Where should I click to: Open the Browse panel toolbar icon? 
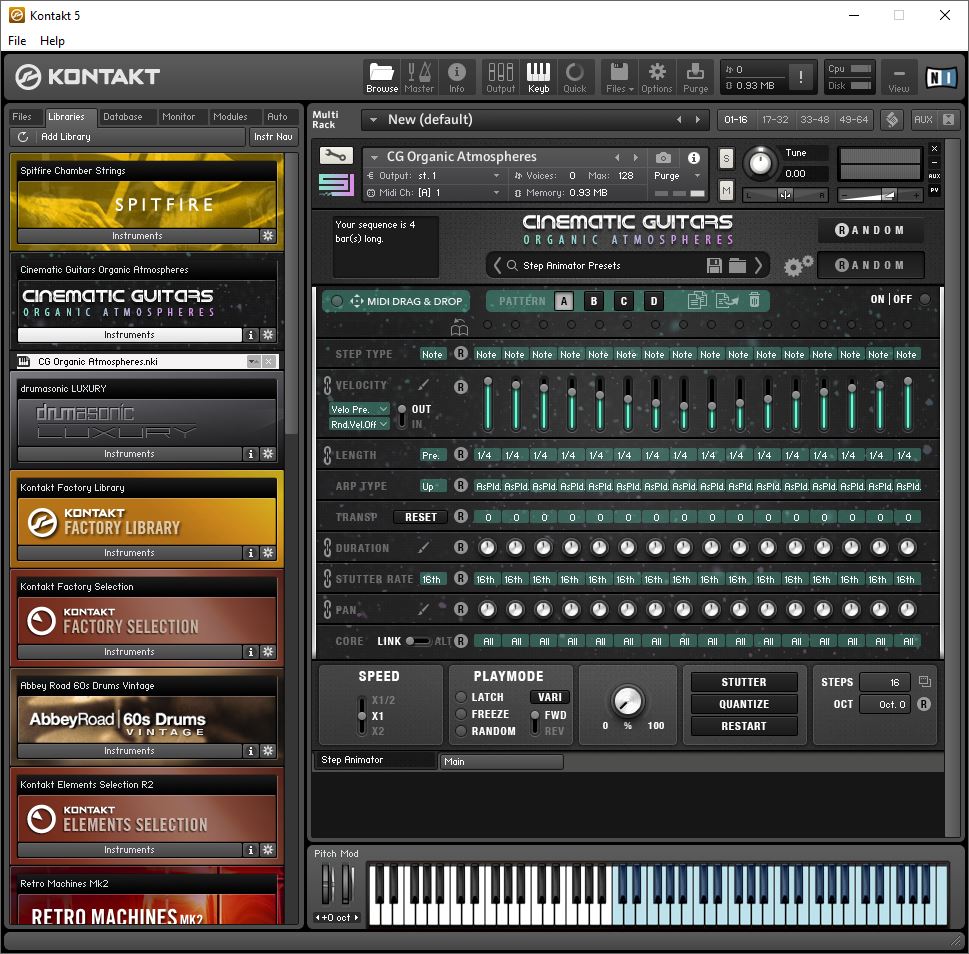382,77
